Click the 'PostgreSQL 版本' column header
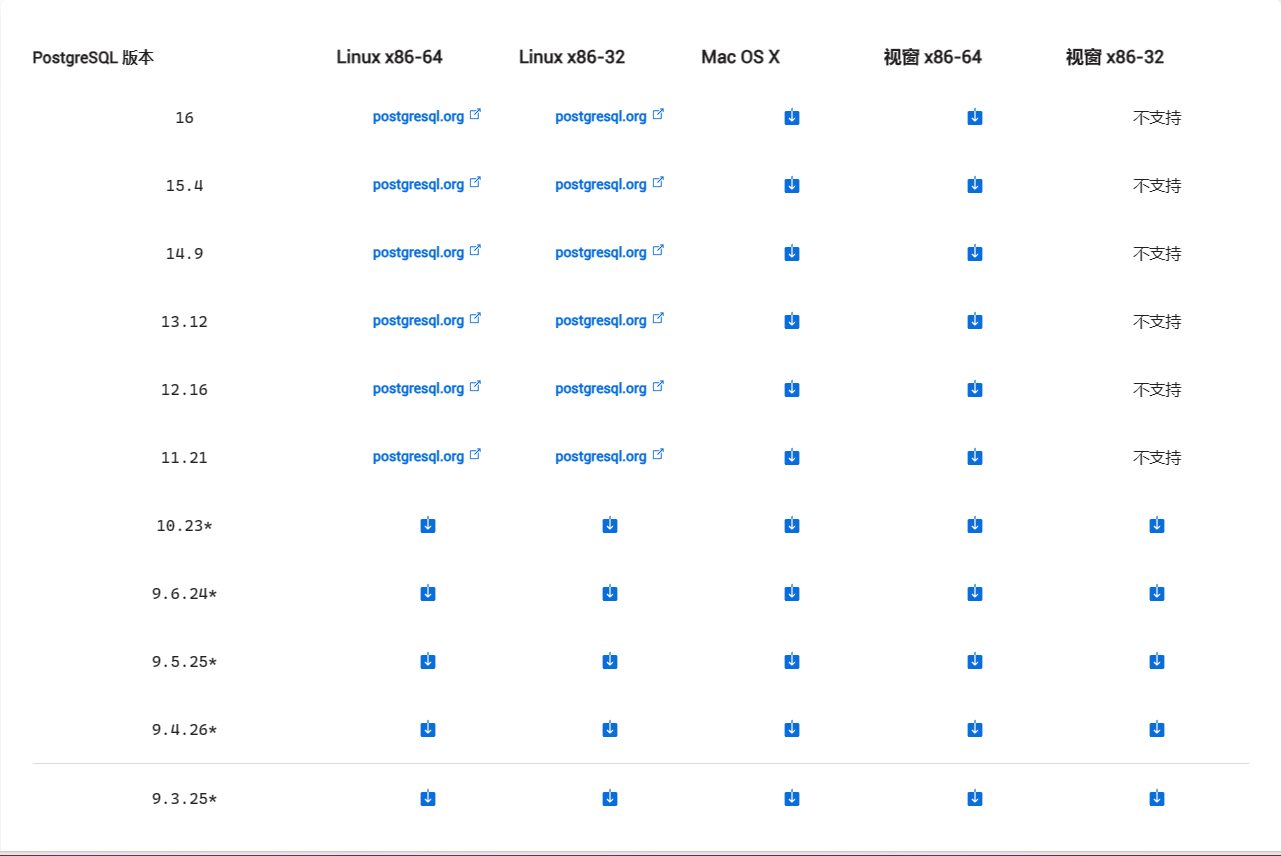This screenshot has height=856, width=1281. [x=93, y=58]
